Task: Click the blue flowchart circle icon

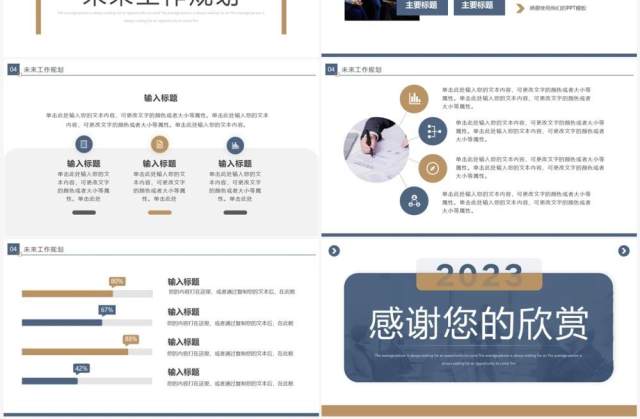Action: pyautogui.click(x=433, y=131)
